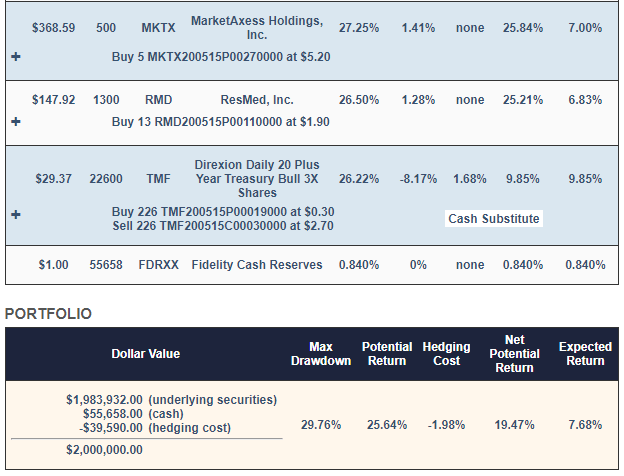
Task: Expand the MKTX row plus sign
Action: point(15,58)
